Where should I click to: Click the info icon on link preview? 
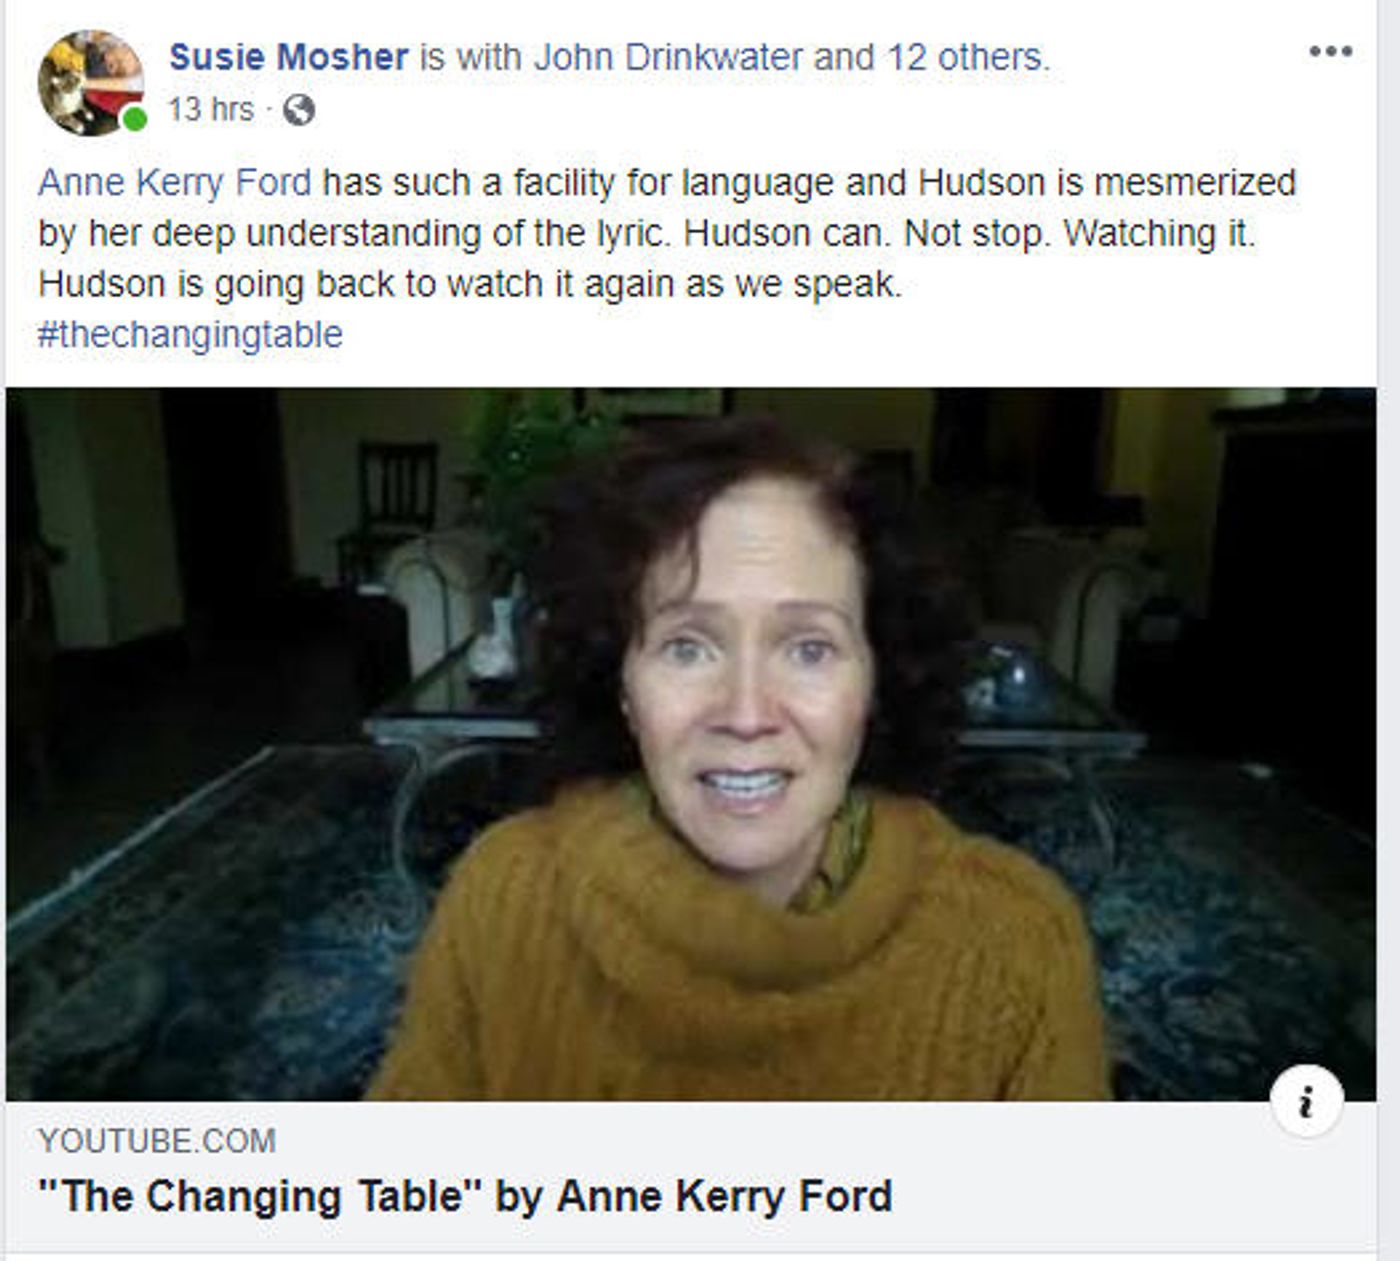coord(1306,1101)
